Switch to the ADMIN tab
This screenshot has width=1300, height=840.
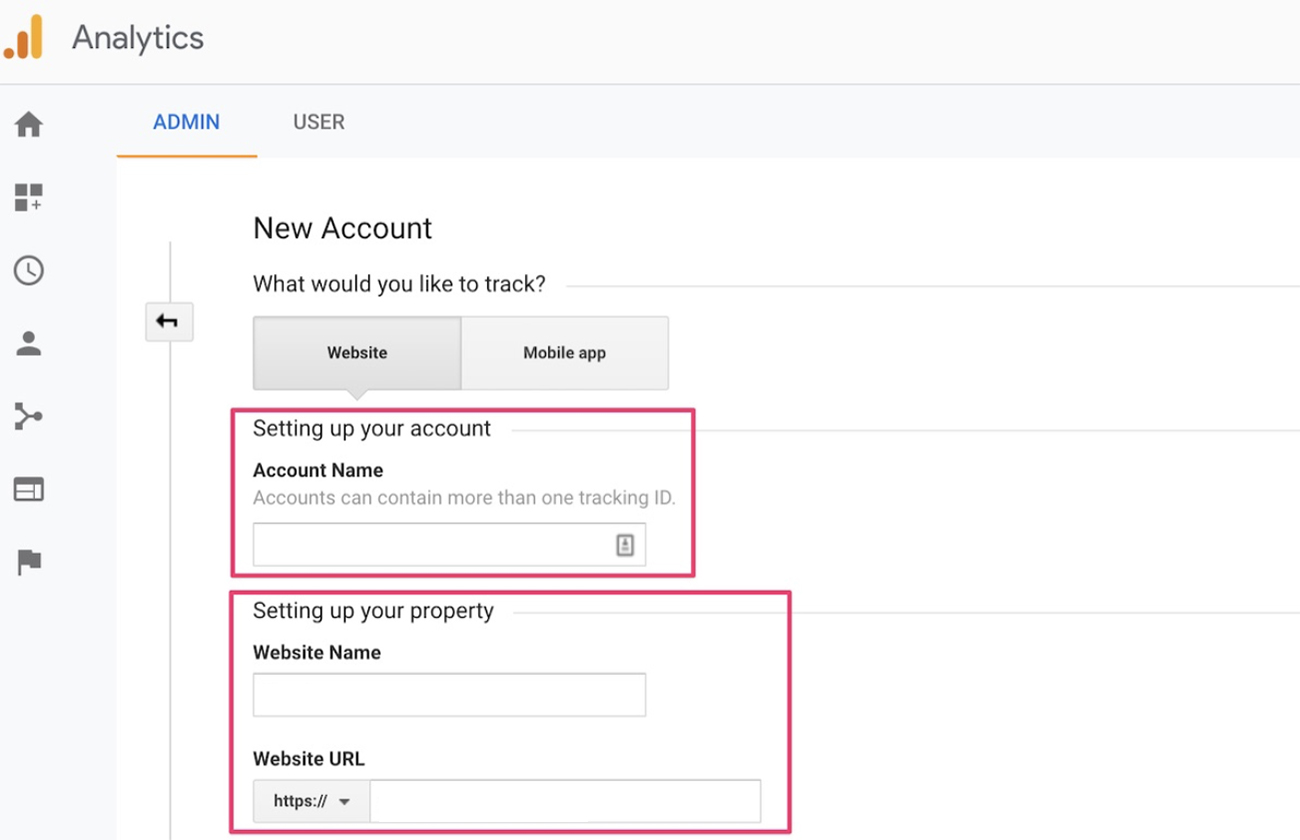186,122
